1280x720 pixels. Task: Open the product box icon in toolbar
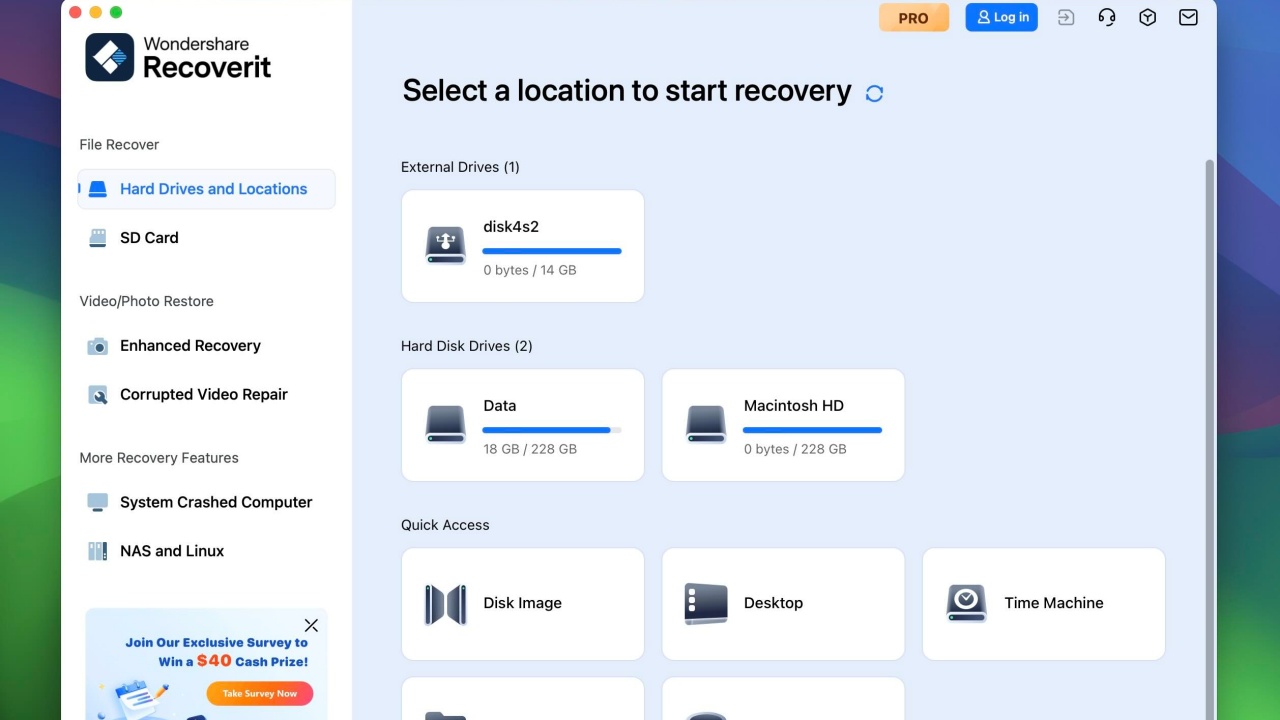point(1147,17)
